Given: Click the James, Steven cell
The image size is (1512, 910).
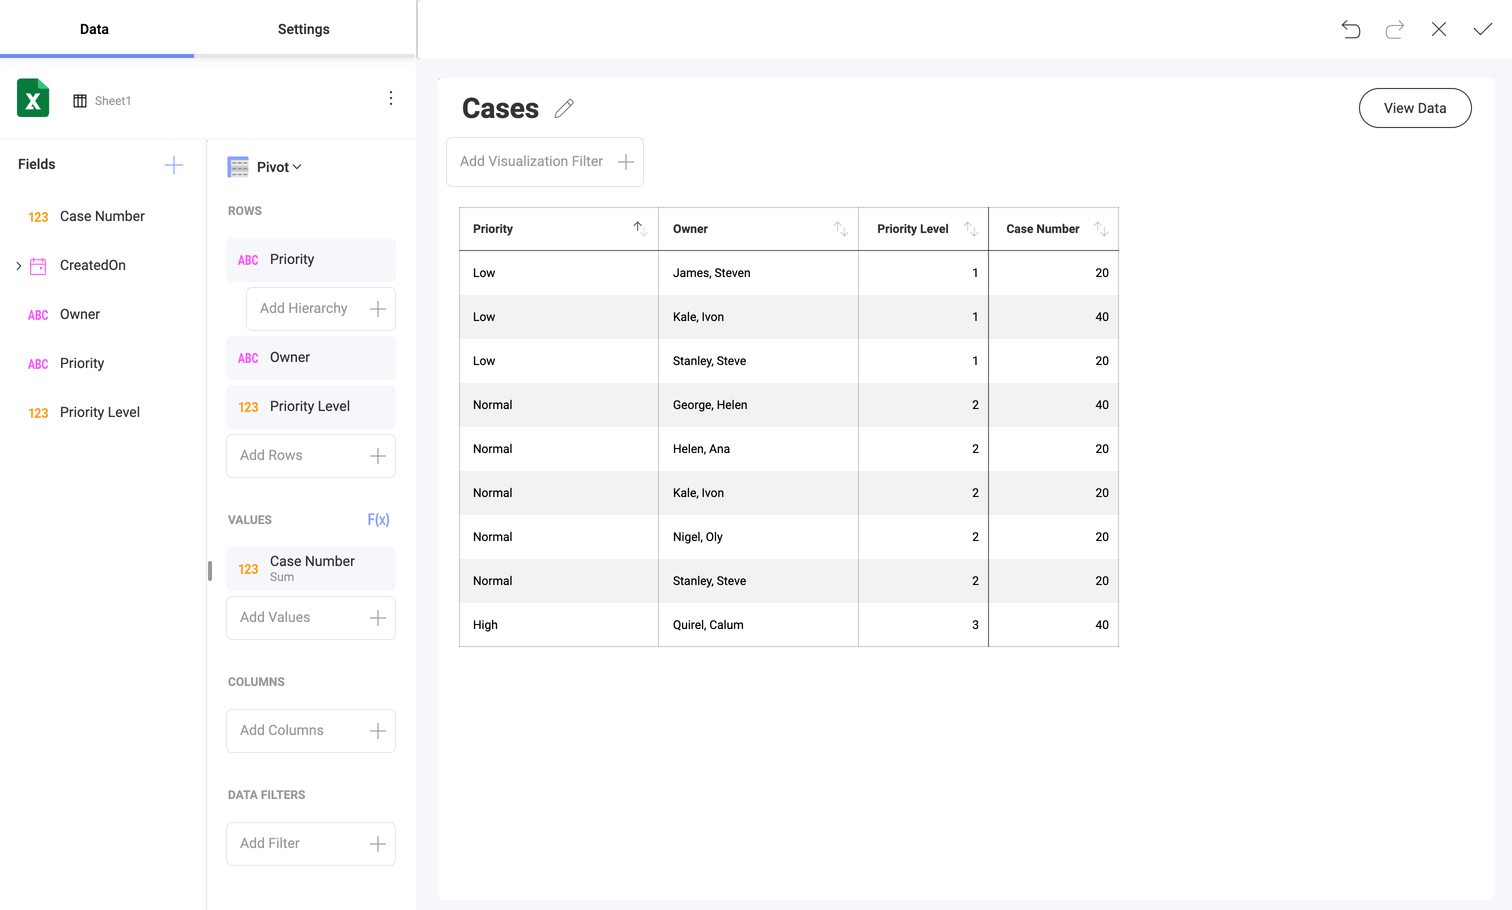Looking at the screenshot, I should pos(759,273).
